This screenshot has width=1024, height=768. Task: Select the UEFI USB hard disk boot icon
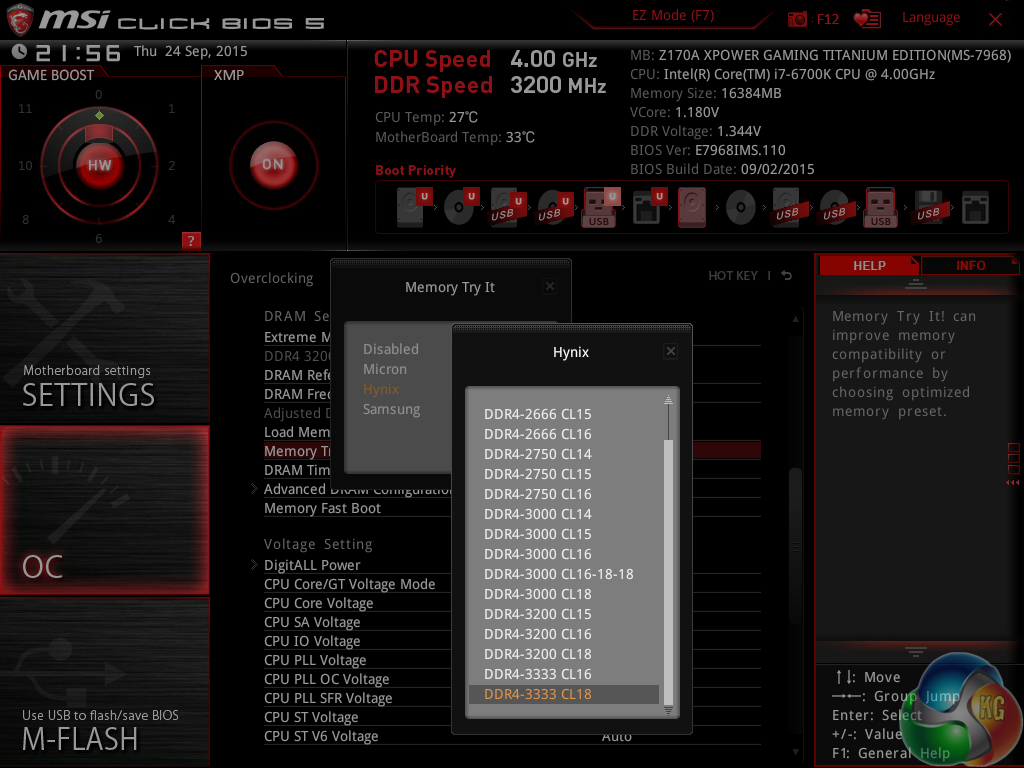tap(508, 207)
